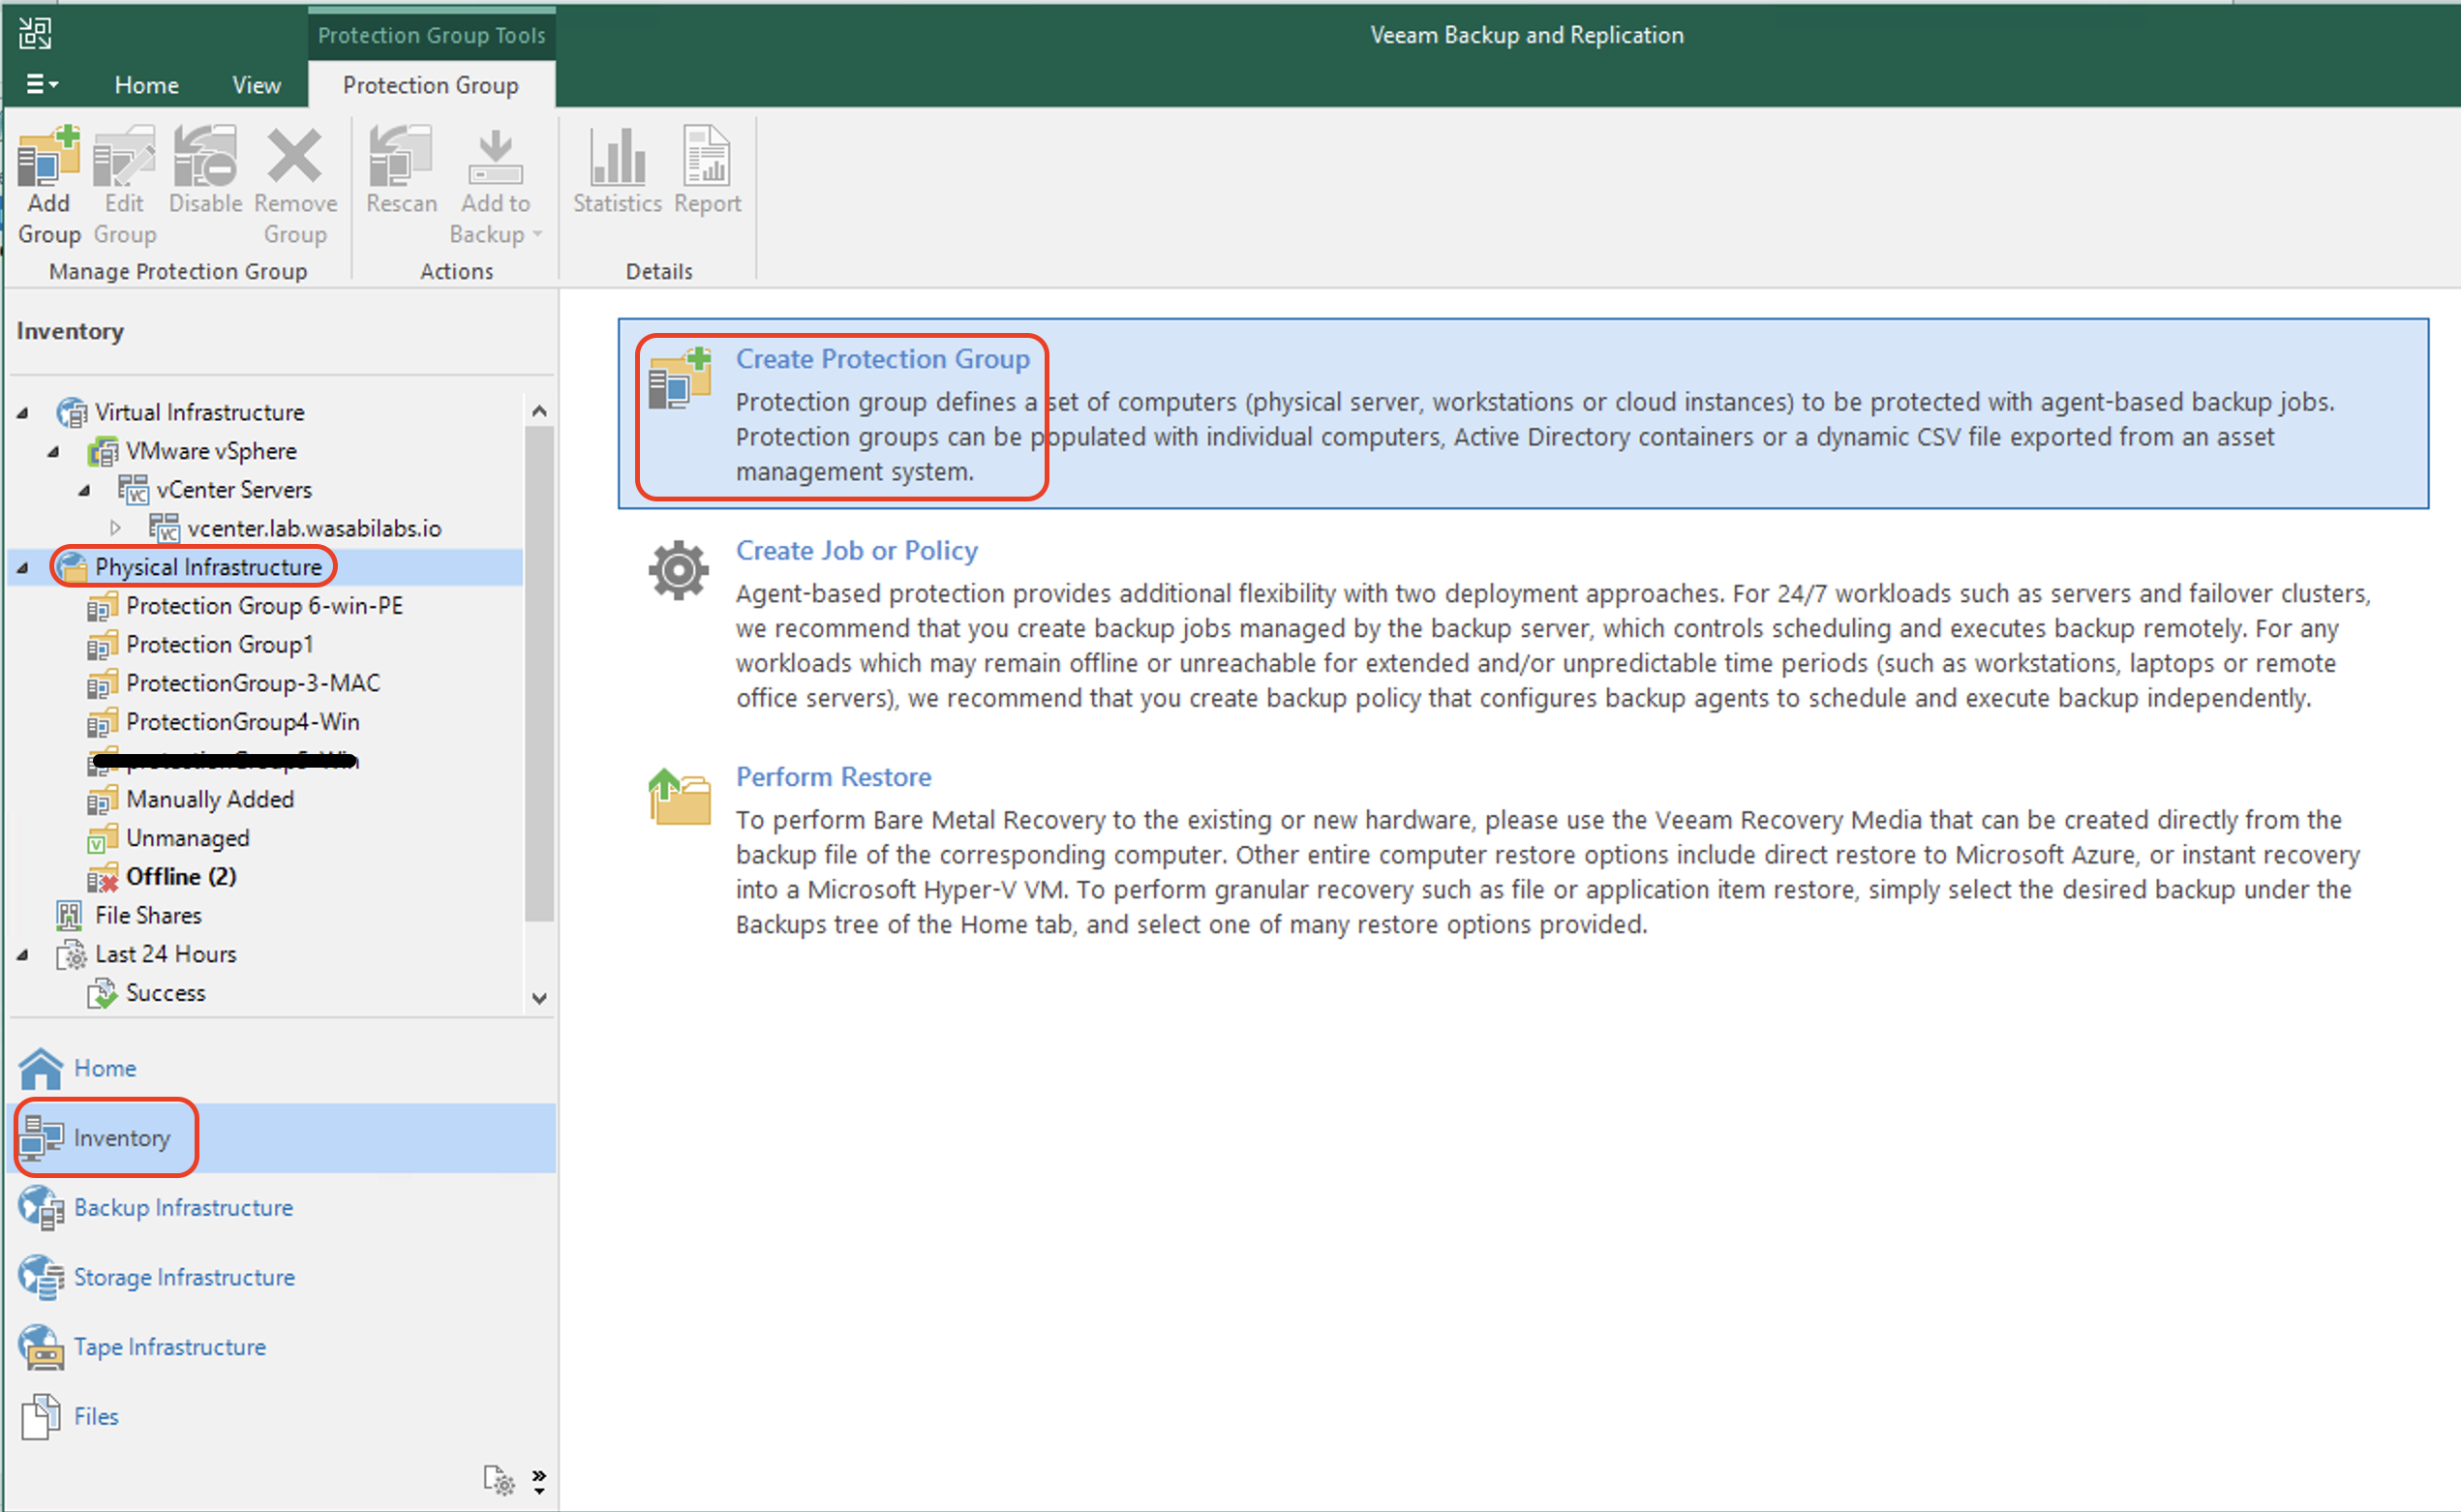Image resolution: width=2461 pixels, height=1512 pixels.
Task: Click the Add Group icon in ribbon
Action: pos(47,160)
